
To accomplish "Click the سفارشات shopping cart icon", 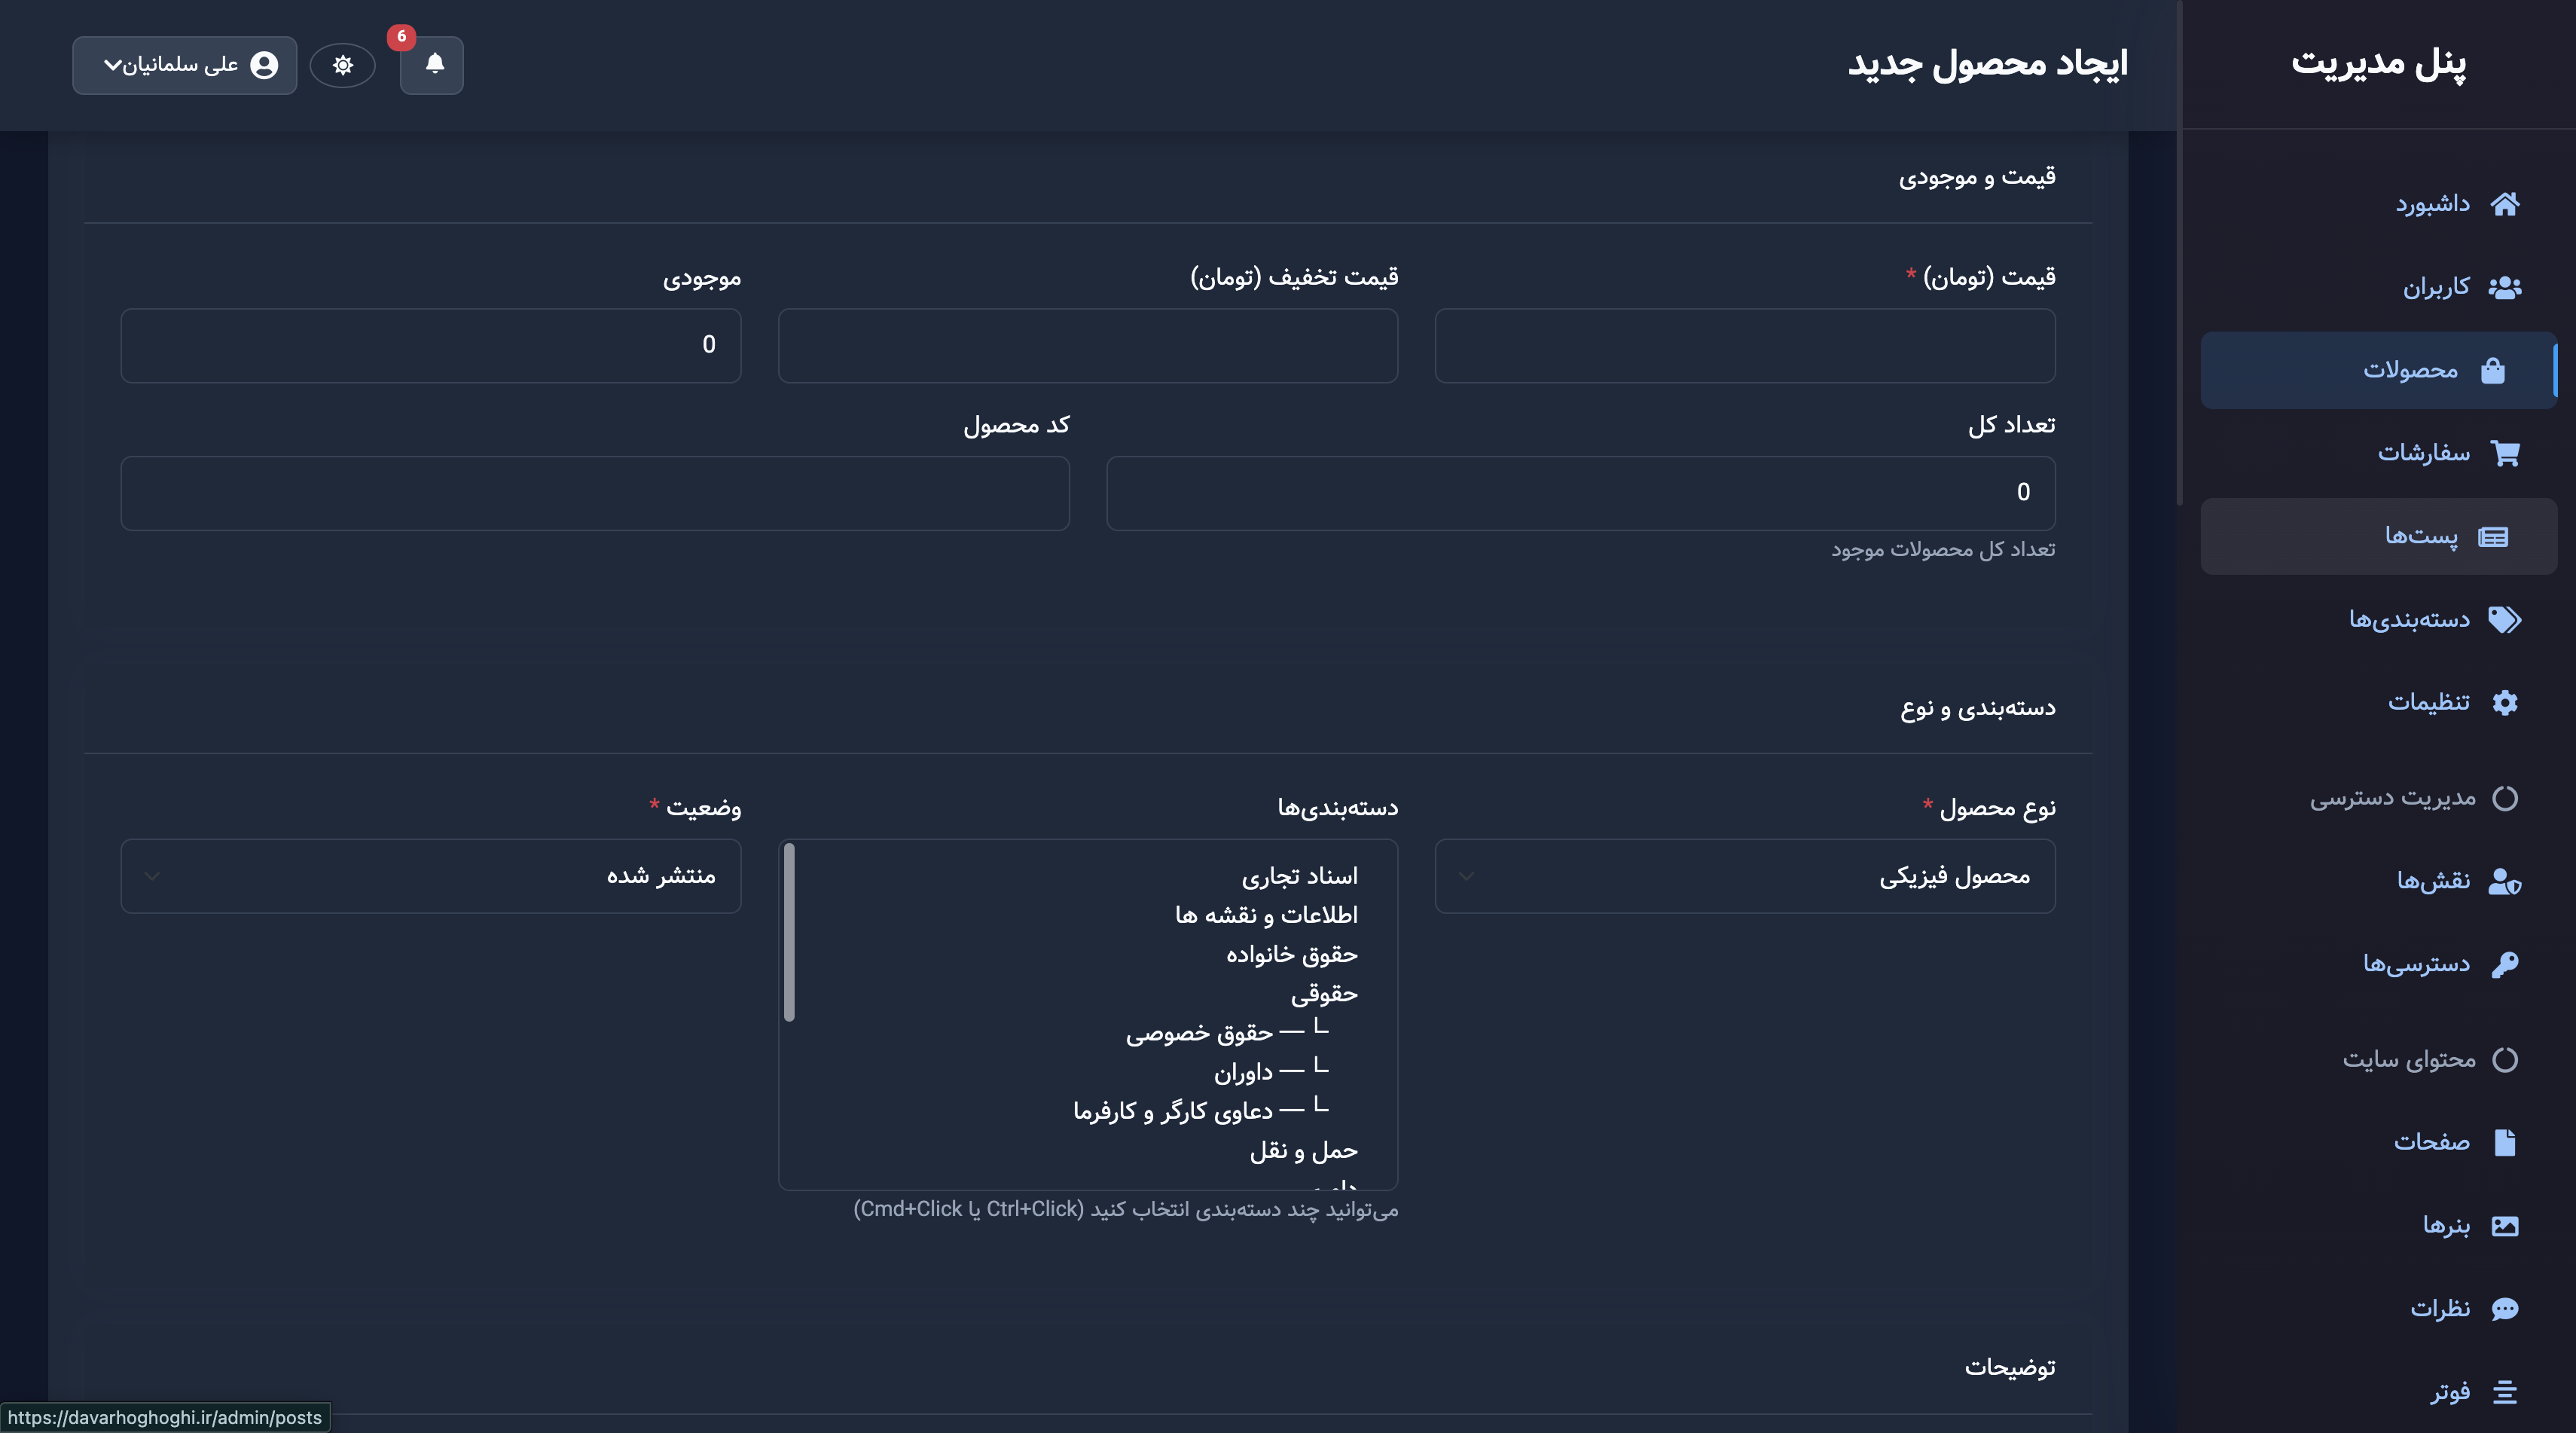I will point(2505,453).
